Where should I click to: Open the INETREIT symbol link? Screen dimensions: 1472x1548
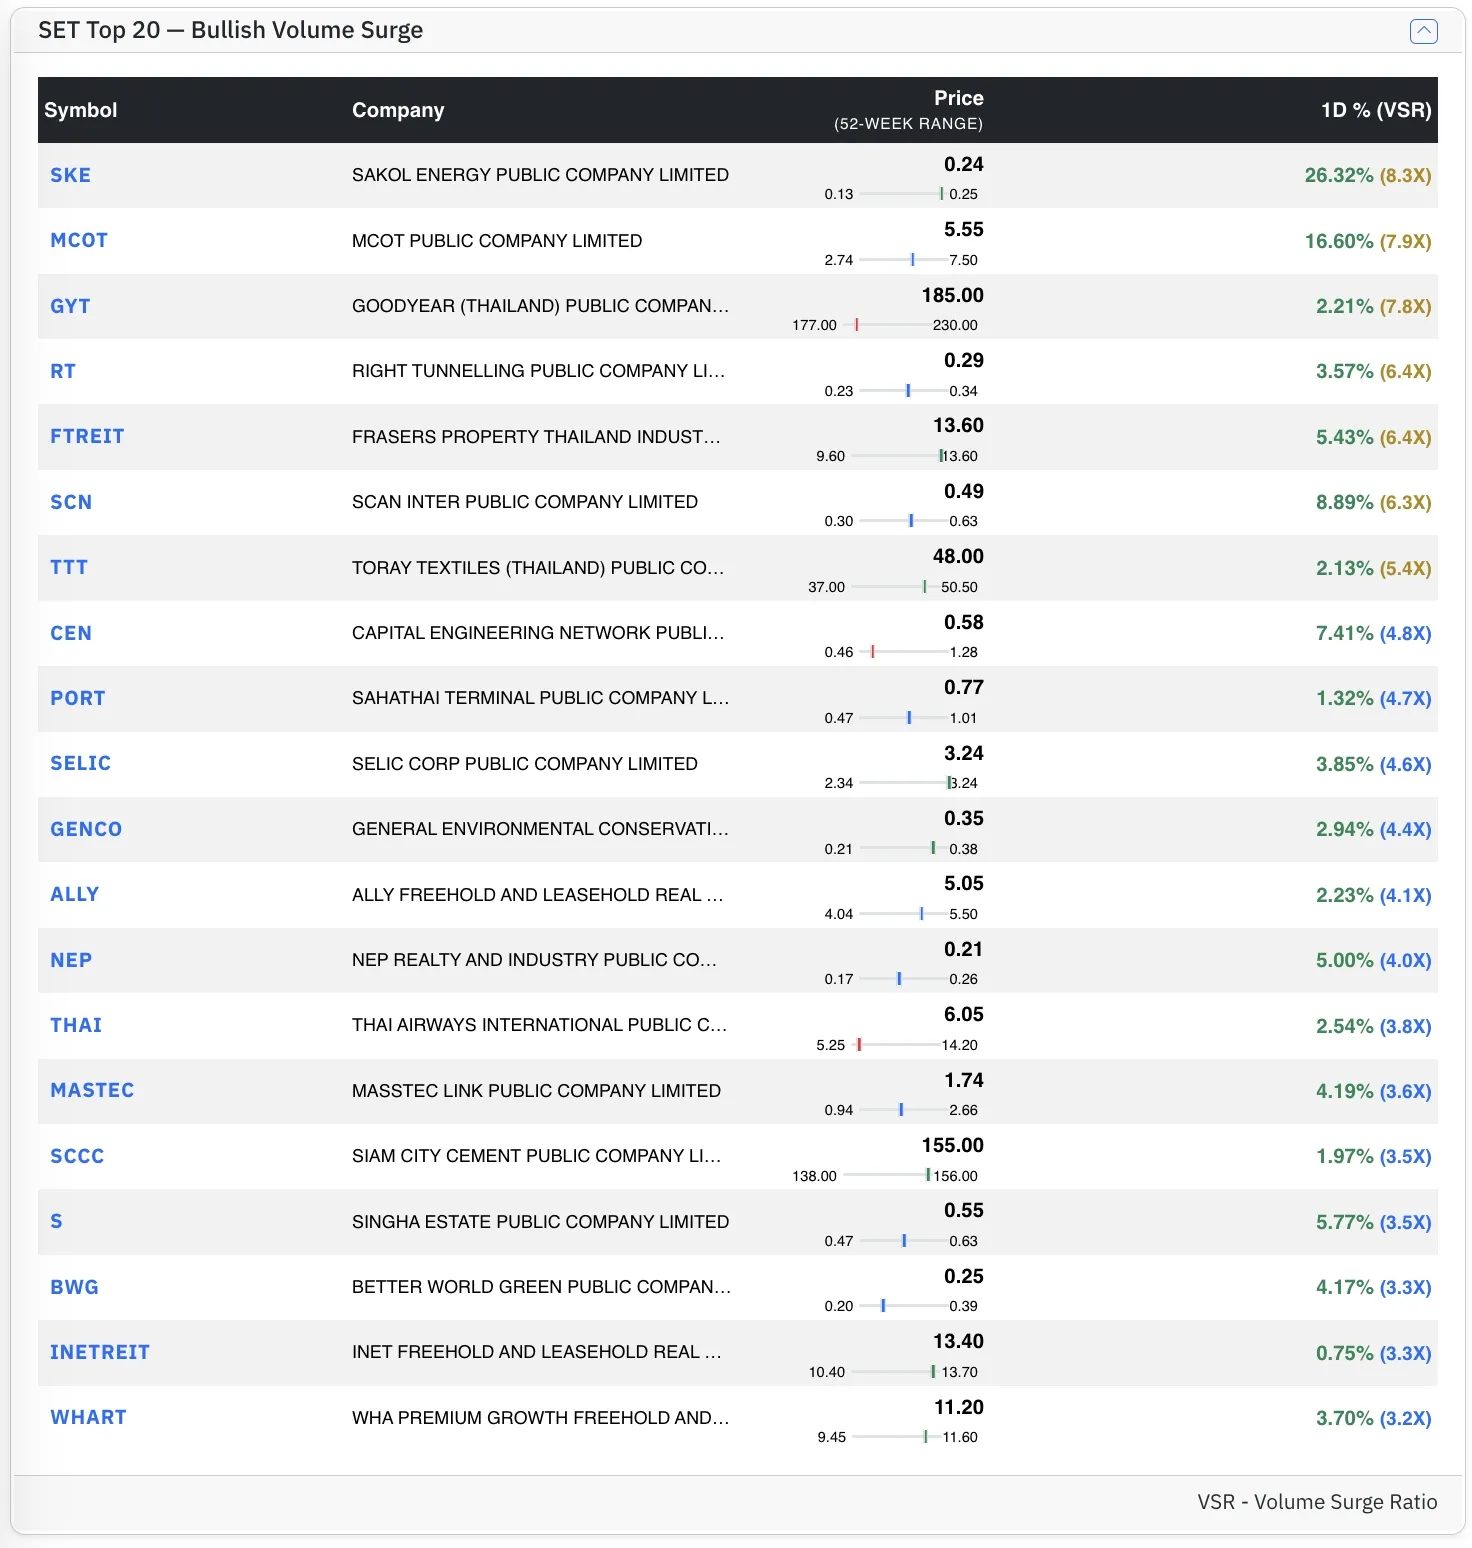point(100,1352)
